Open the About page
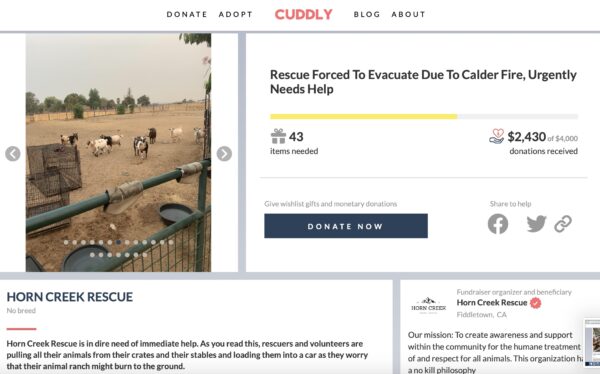 pyautogui.click(x=408, y=15)
